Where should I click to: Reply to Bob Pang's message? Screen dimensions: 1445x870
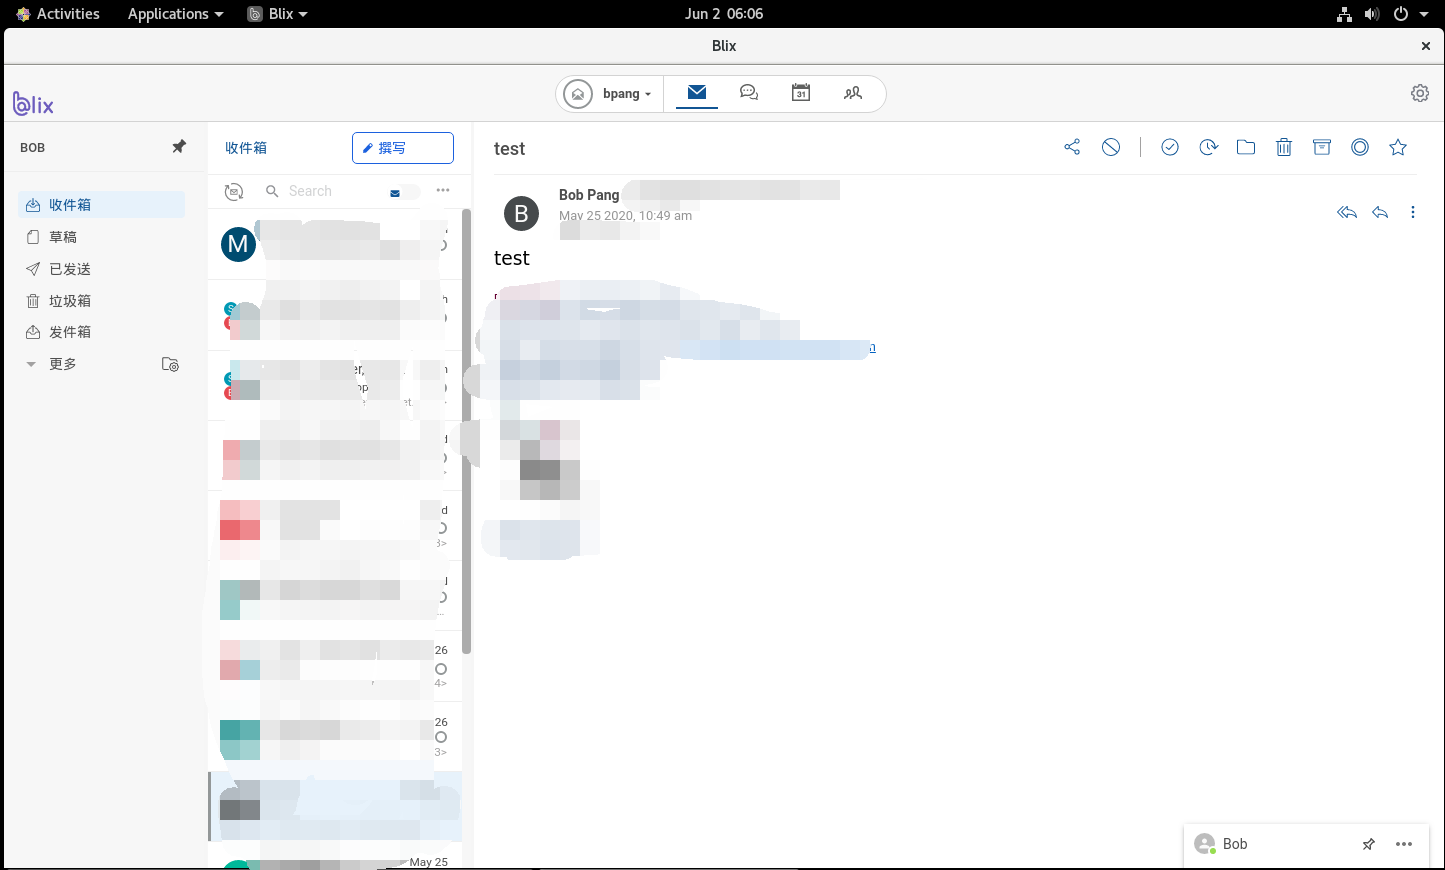(x=1380, y=212)
